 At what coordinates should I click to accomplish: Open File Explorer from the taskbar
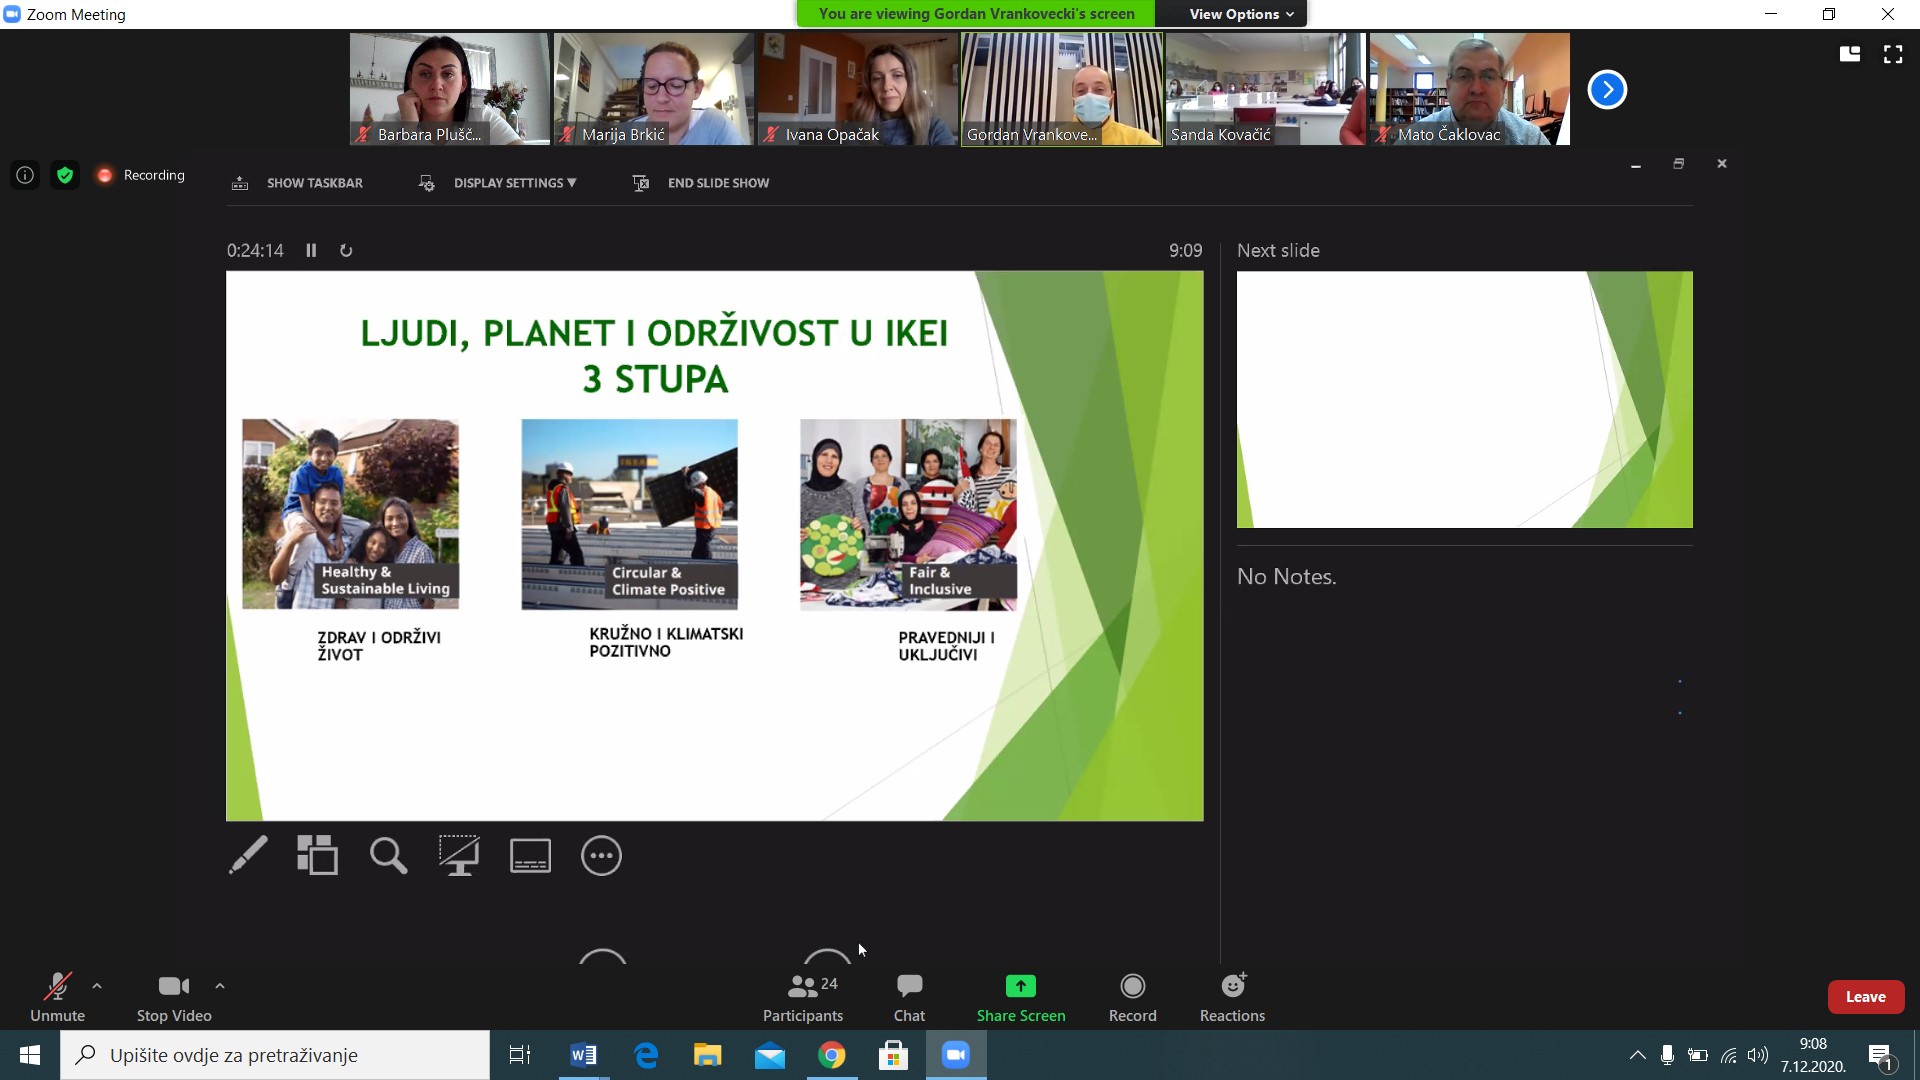point(708,1055)
